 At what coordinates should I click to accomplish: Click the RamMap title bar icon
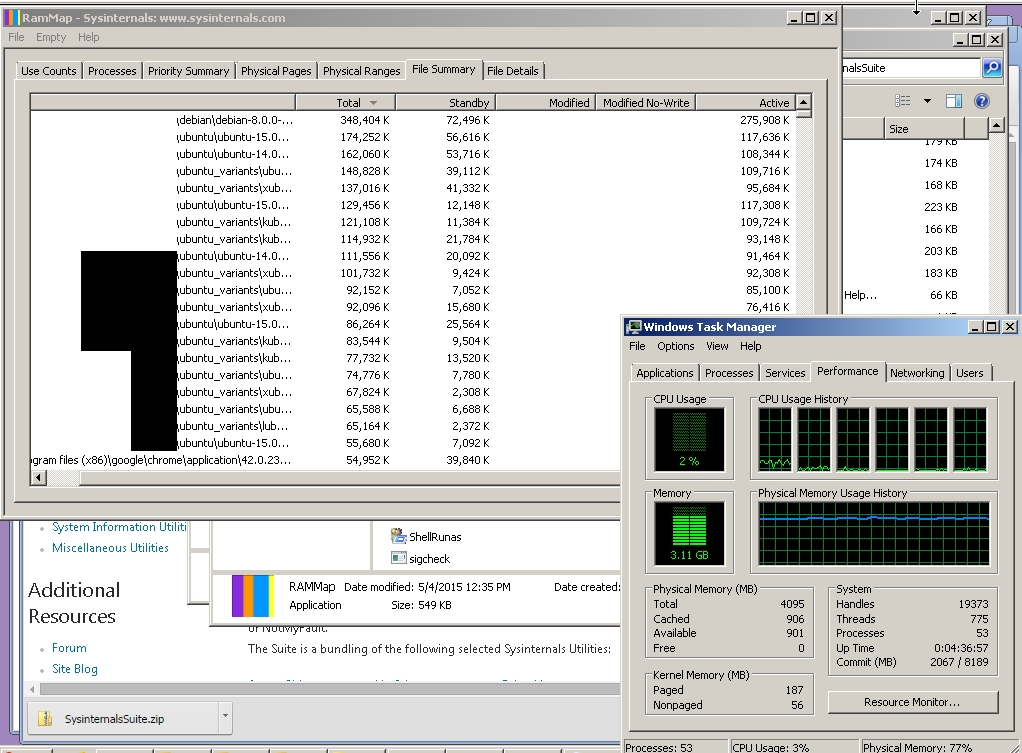click(12, 18)
